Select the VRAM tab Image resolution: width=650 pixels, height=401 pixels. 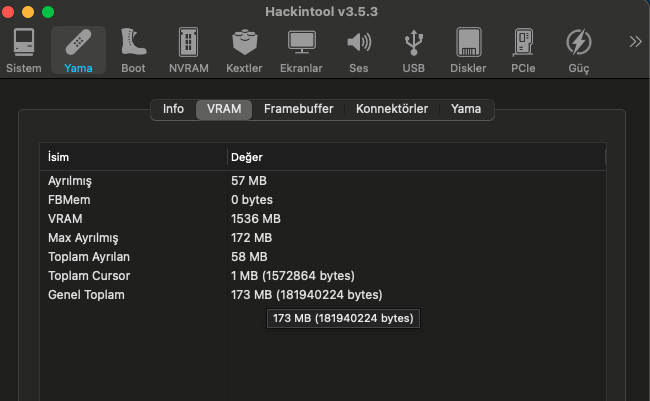pos(224,109)
